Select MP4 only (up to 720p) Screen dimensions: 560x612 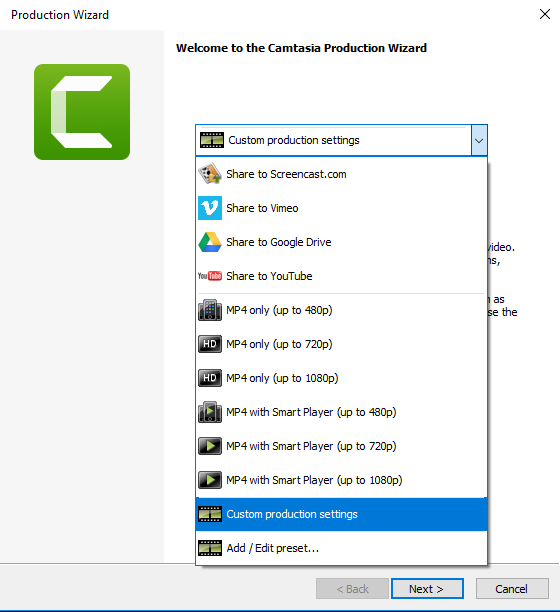(341, 344)
